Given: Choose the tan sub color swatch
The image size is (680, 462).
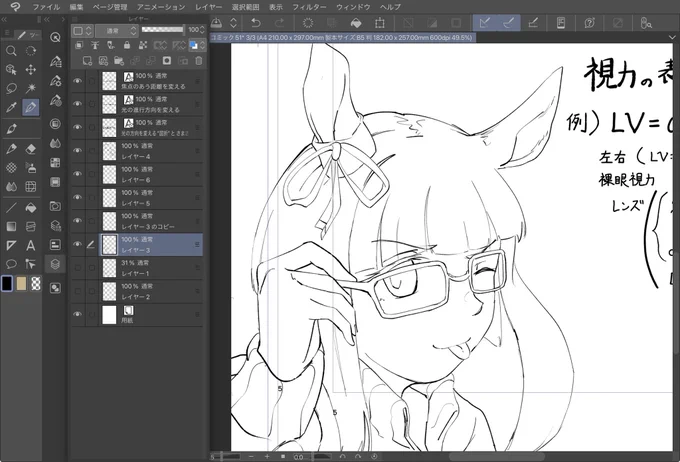Looking at the screenshot, I should tap(21, 283).
